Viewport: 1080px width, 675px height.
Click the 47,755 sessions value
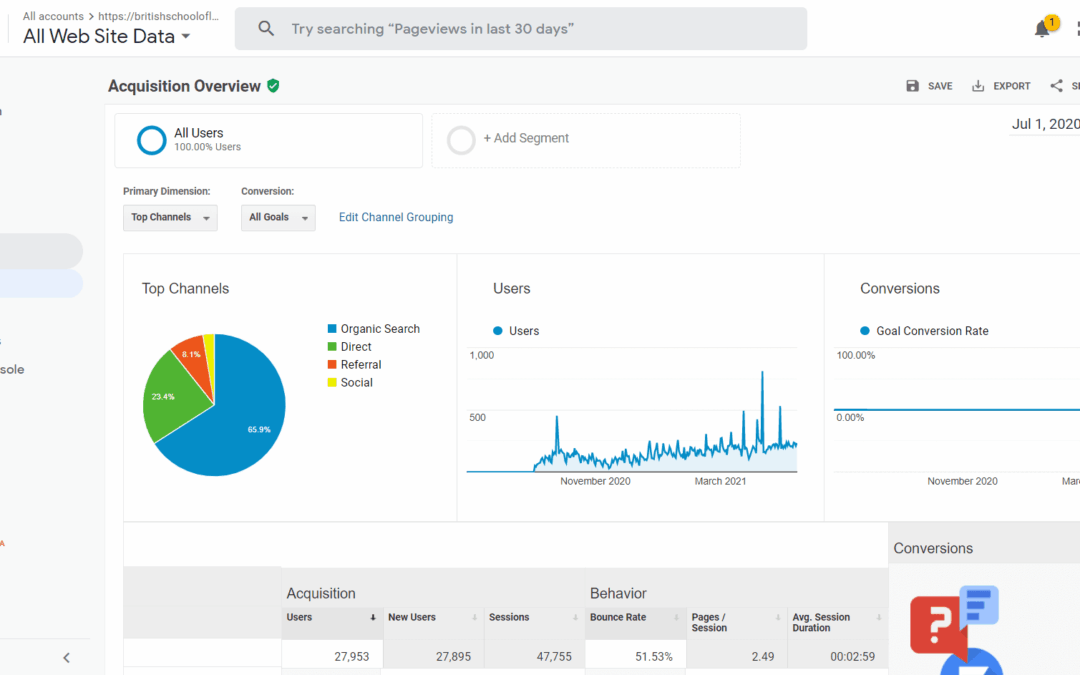(554, 656)
